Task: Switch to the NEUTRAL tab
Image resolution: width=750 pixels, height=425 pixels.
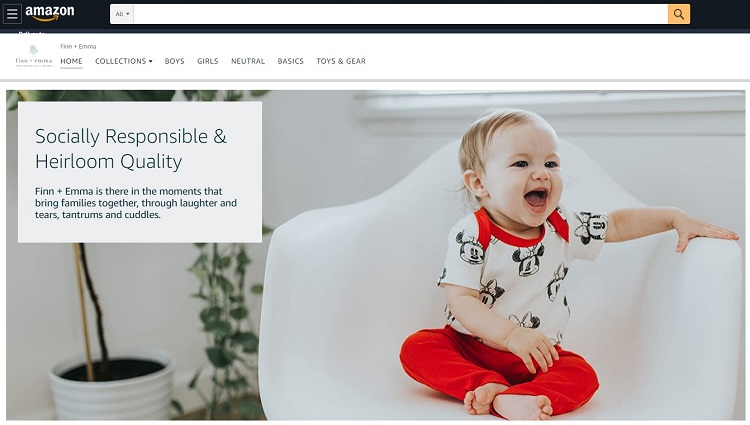Action: pyautogui.click(x=248, y=61)
